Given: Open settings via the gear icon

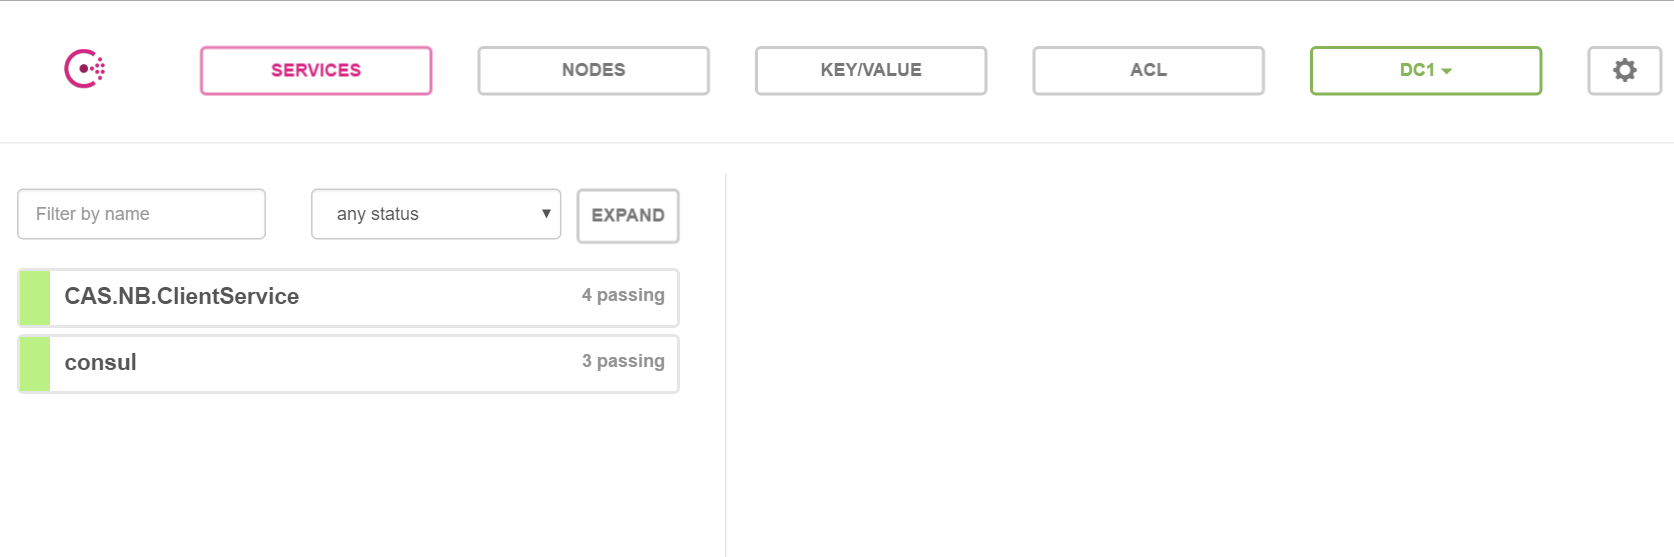Looking at the screenshot, I should click(1624, 70).
